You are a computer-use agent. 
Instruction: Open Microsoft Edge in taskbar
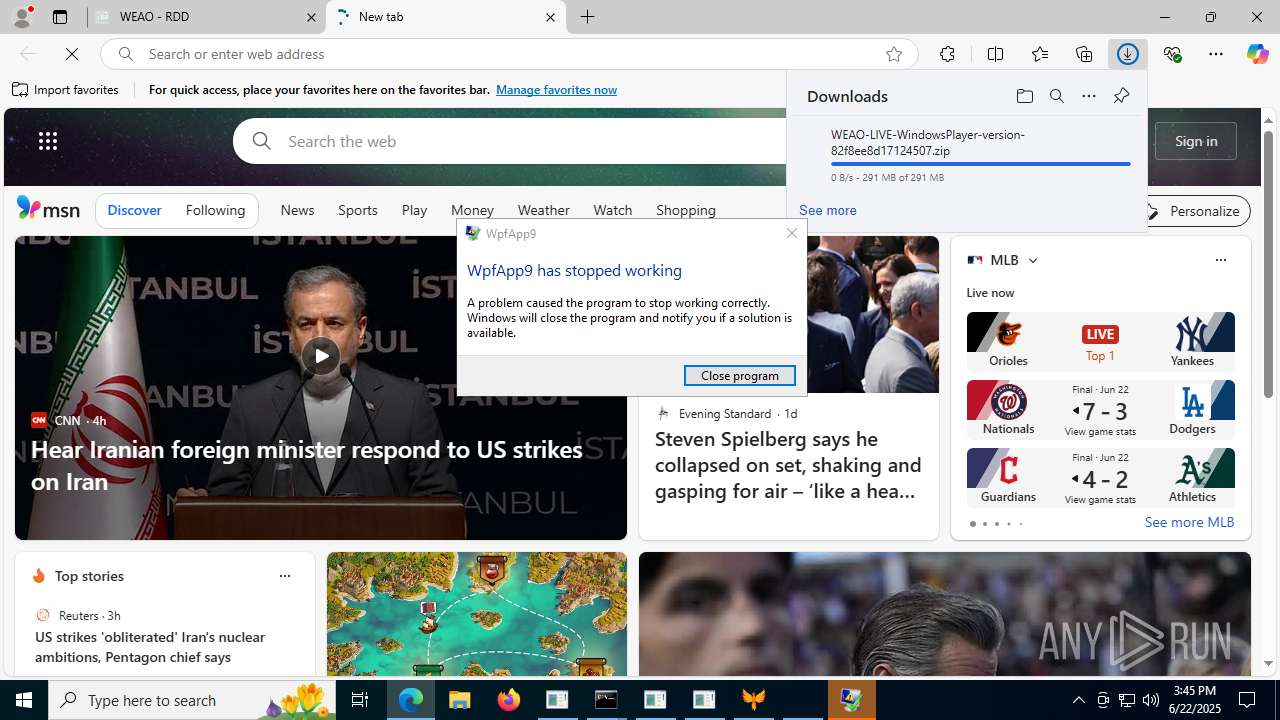pos(411,700)
